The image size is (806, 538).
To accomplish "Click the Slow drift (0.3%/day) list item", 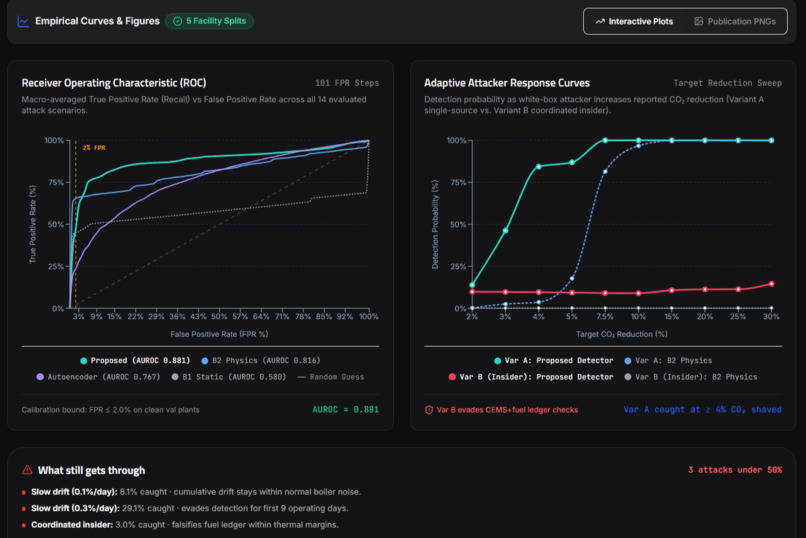I will (185, 508).
